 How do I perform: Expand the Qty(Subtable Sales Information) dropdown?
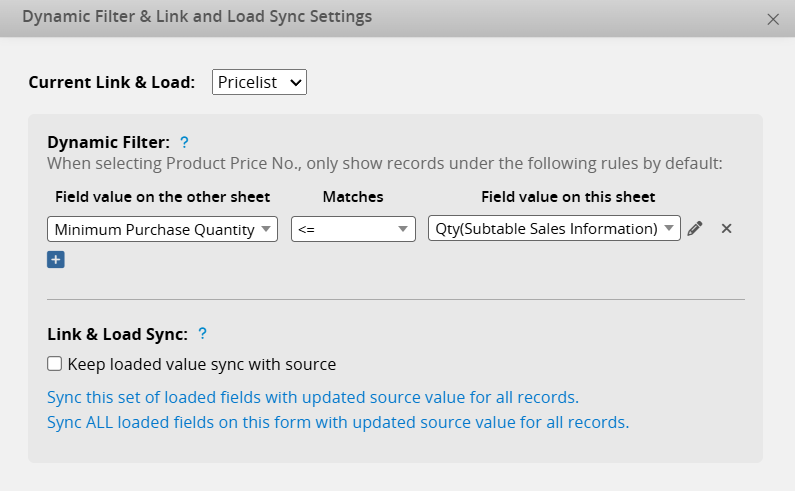553,229
